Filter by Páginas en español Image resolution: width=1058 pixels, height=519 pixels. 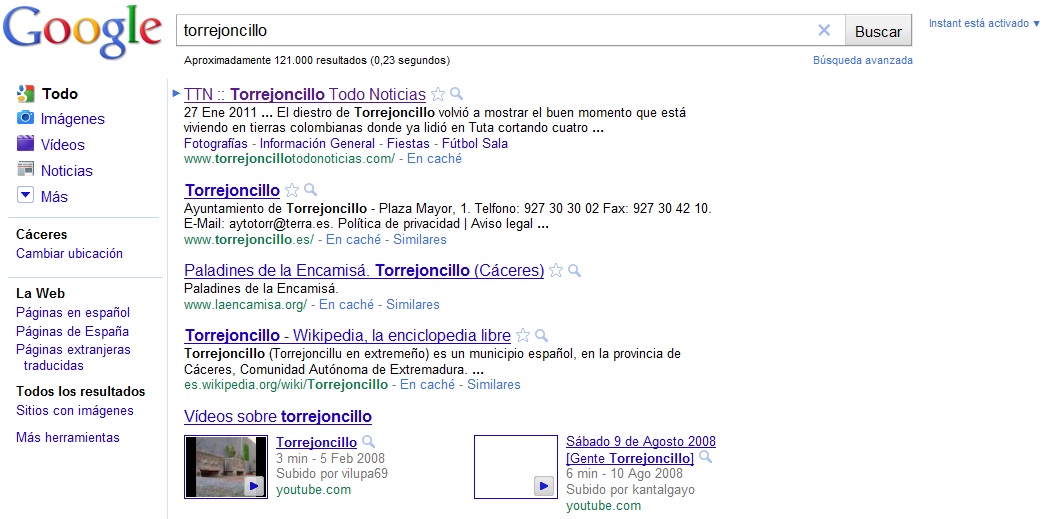(73, 312)
